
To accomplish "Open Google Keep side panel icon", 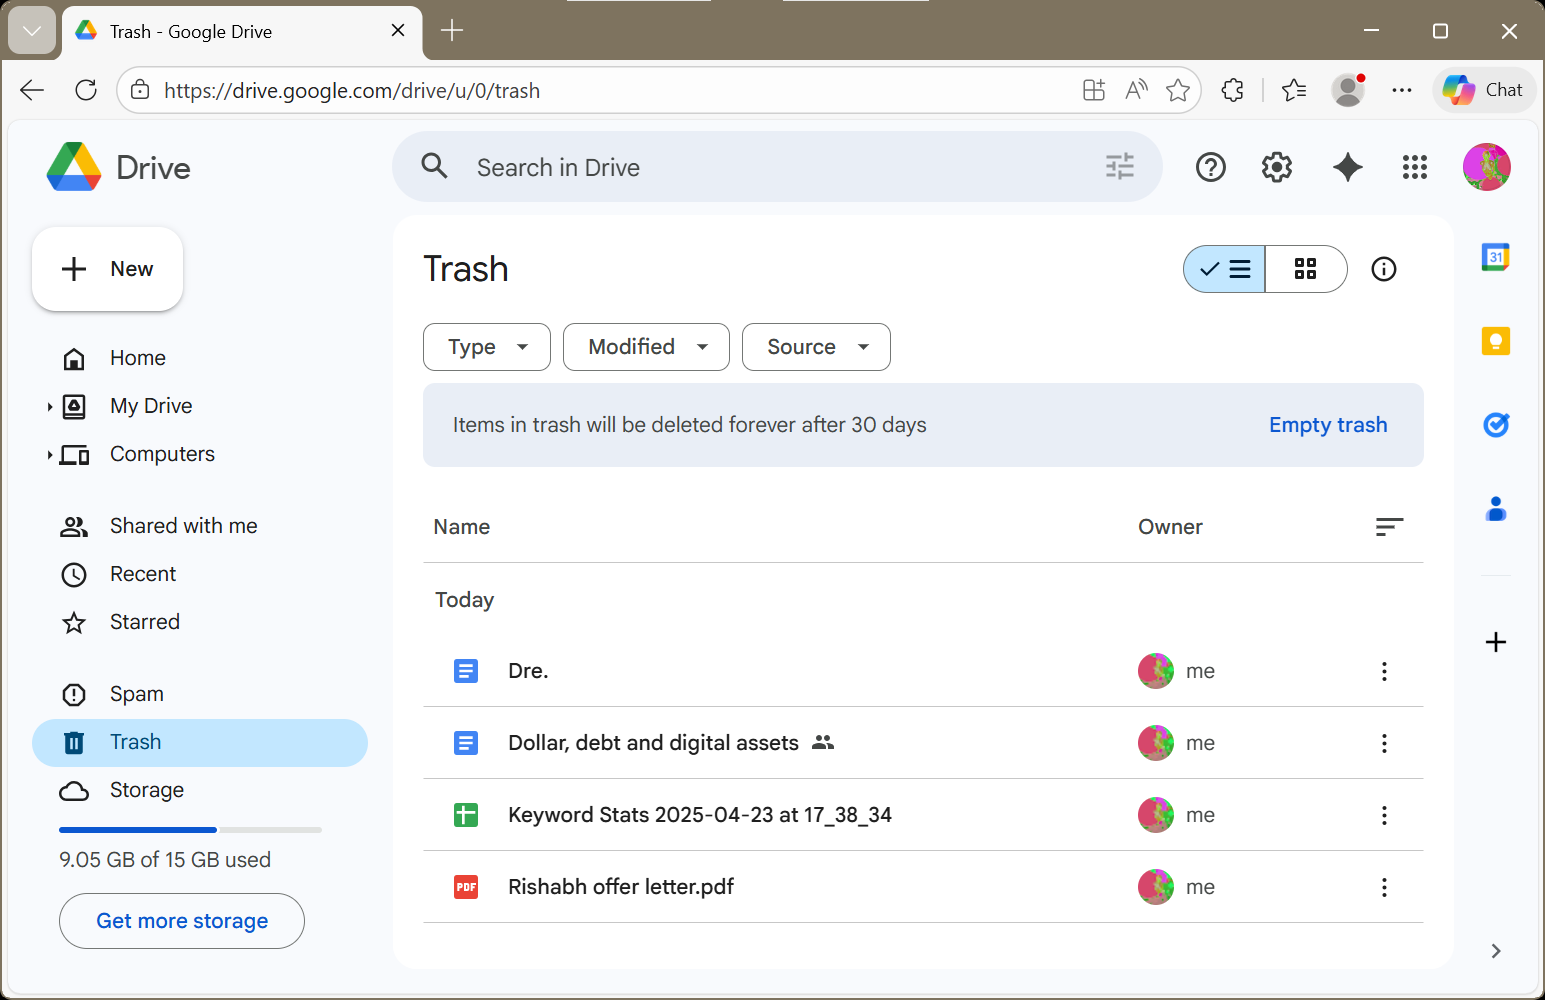I will (1496, 341).
